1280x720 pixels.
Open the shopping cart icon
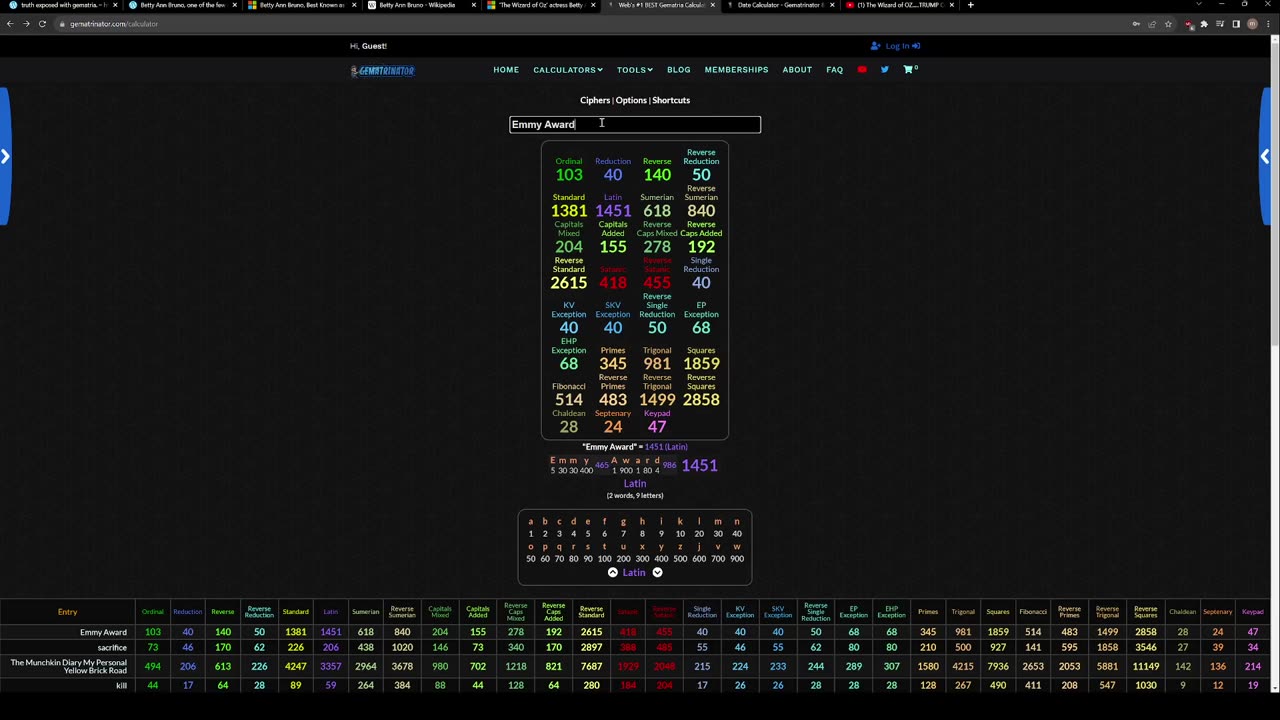pos(909,70)
